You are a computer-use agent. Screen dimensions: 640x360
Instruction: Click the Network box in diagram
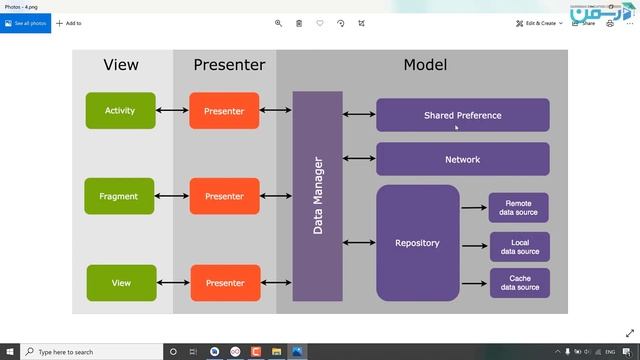click(463, 159)
